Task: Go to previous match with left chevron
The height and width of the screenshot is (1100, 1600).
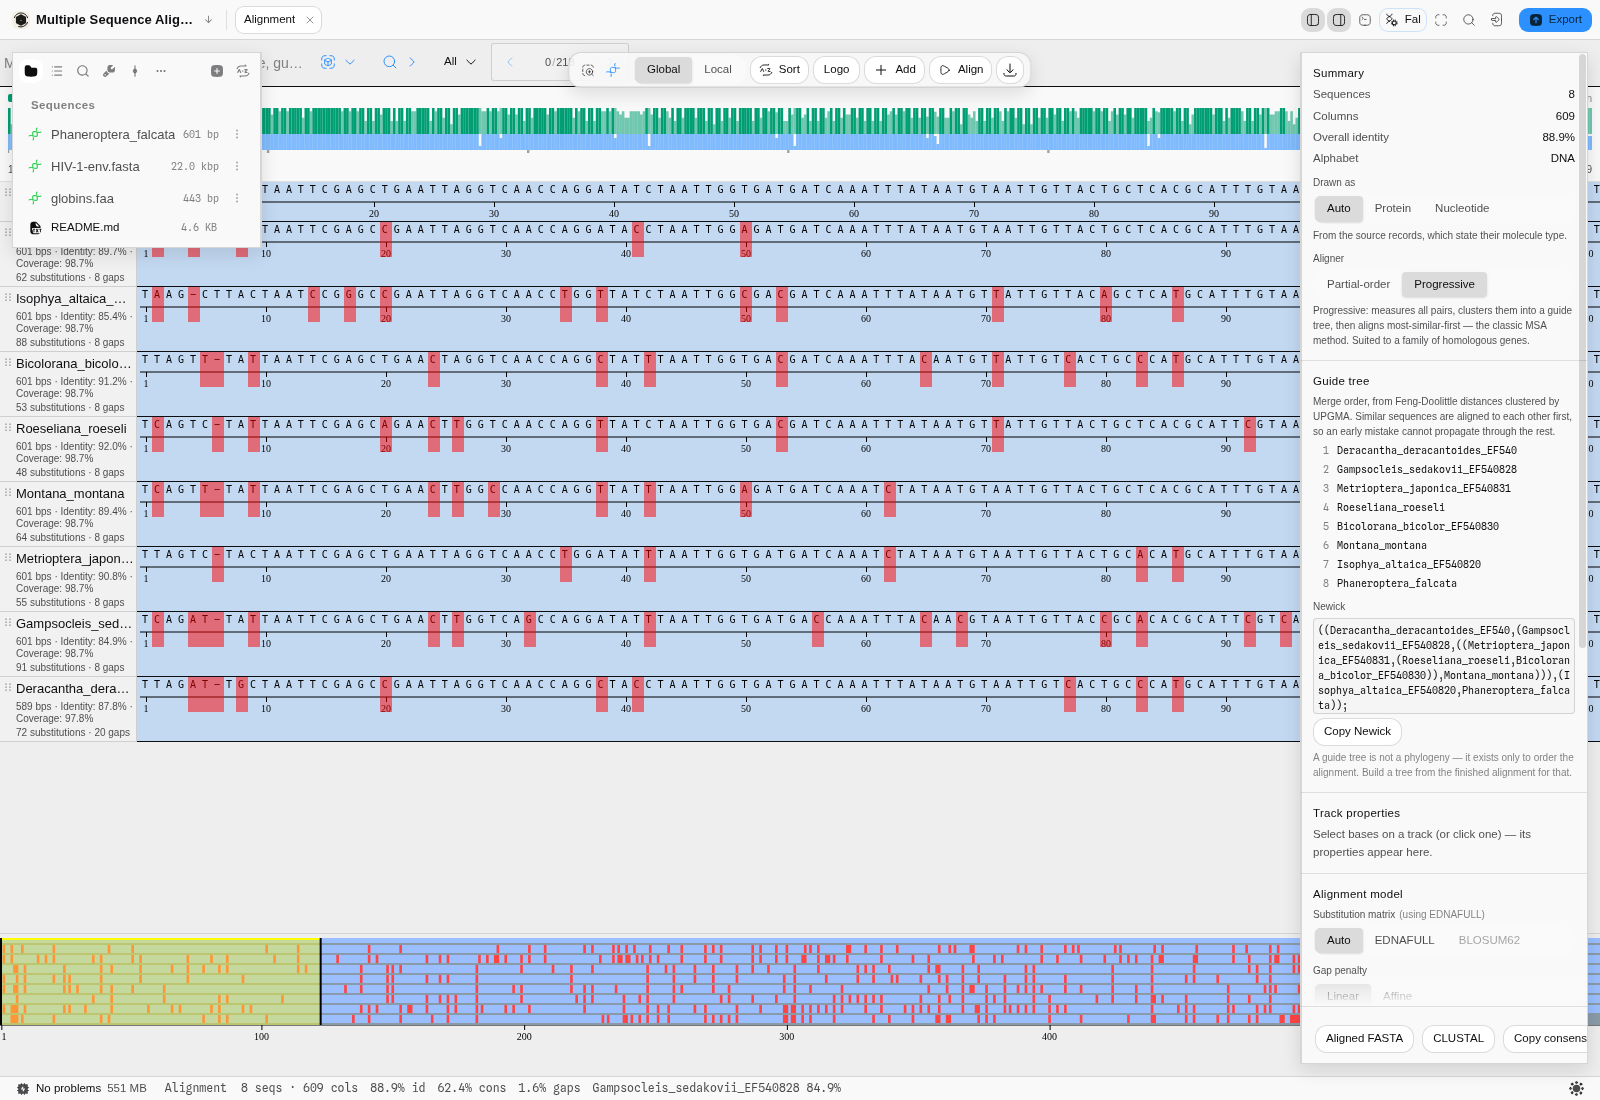Action: coord(510,62)
